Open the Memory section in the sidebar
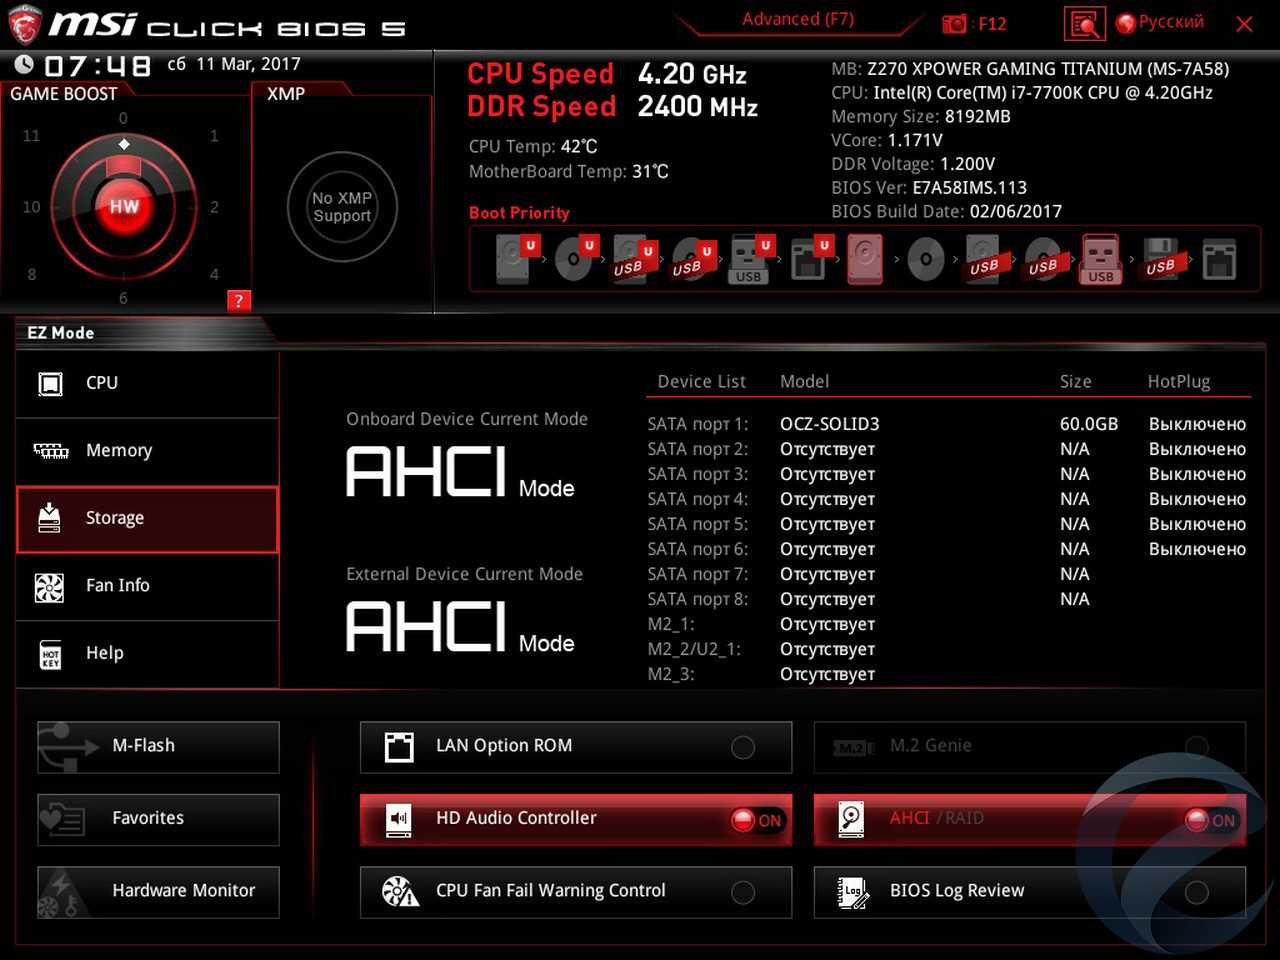Viewport: 1280px width, 960px height. tap(147, 451)
